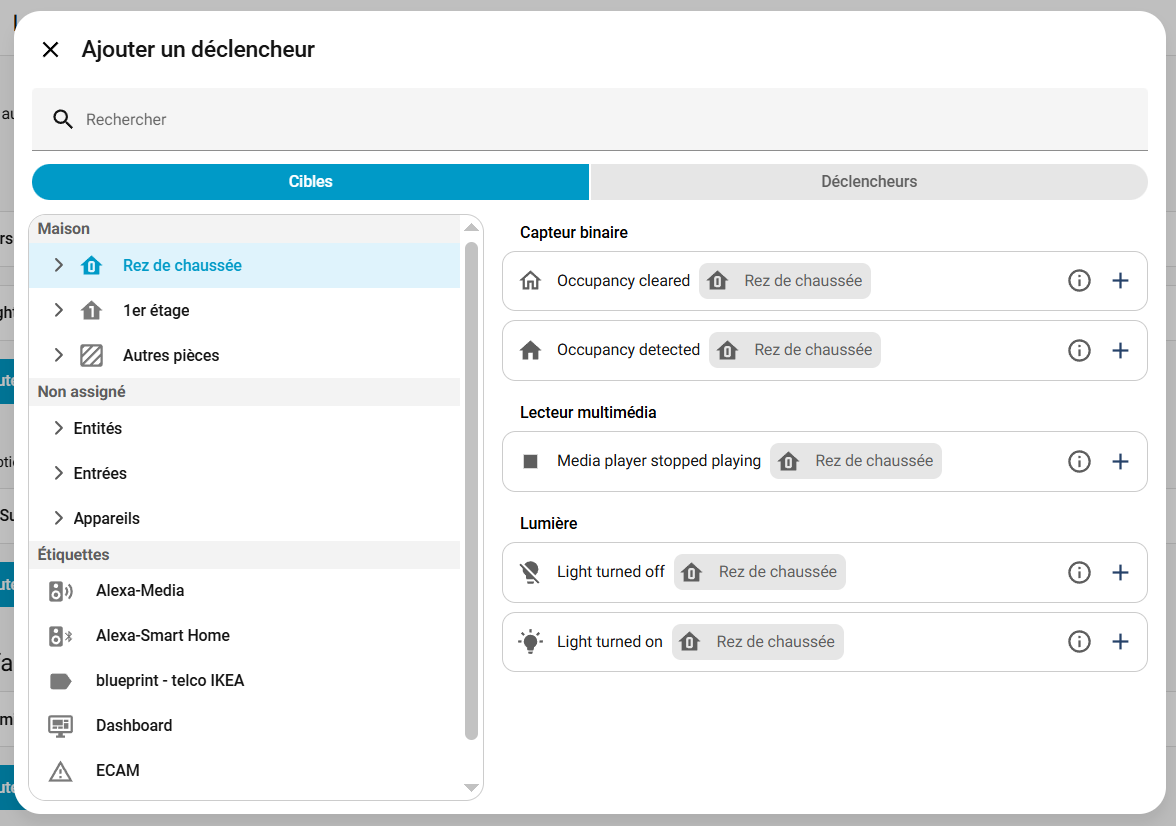Select the Alexa-Media label
The width and height of the screenshot is (1176, 826).
[140, 591]
